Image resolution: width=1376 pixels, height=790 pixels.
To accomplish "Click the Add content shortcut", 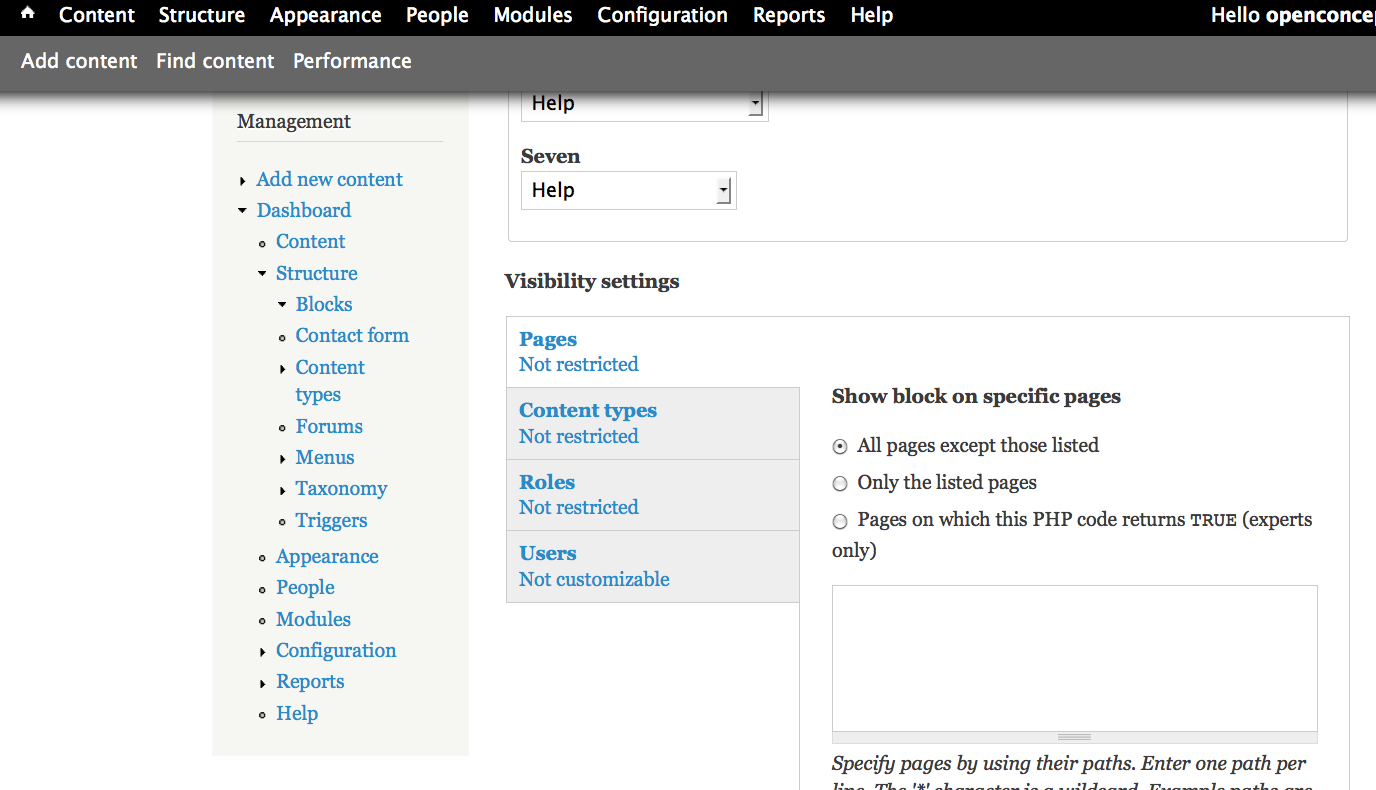I will [79, 61].
